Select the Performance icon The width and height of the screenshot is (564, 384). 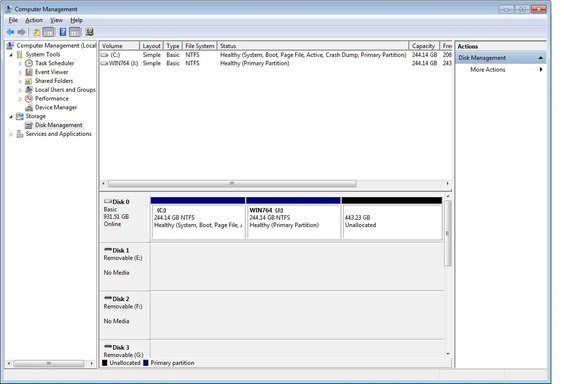(29, 99)
